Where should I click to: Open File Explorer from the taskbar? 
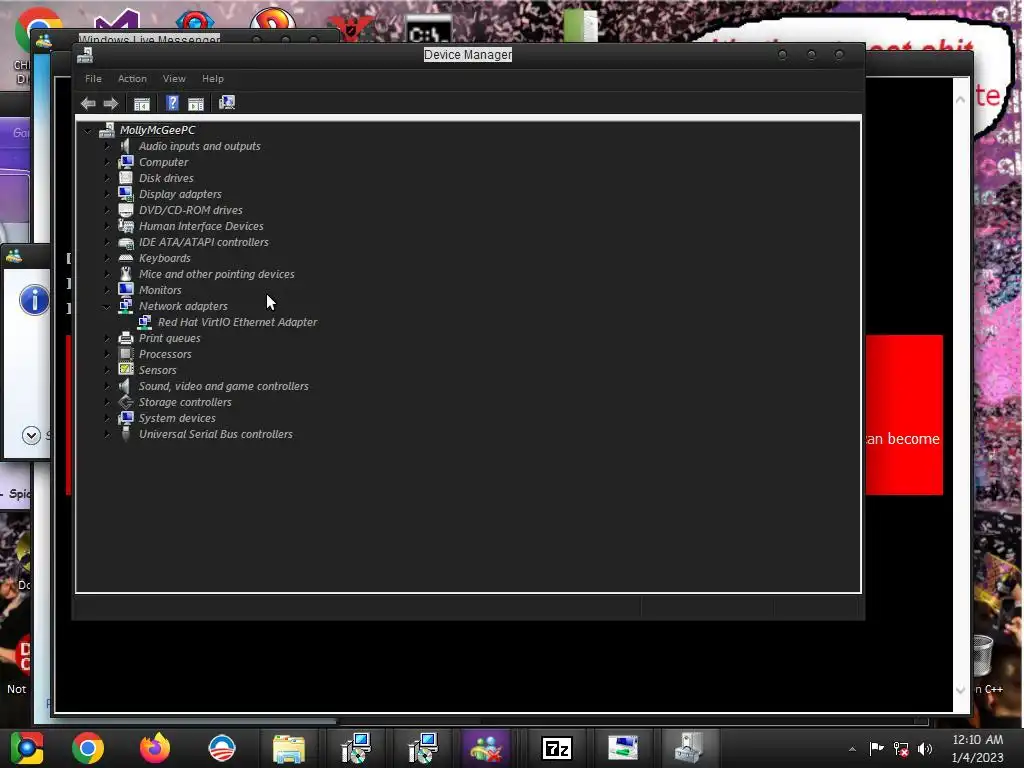[x=289, y=748]
